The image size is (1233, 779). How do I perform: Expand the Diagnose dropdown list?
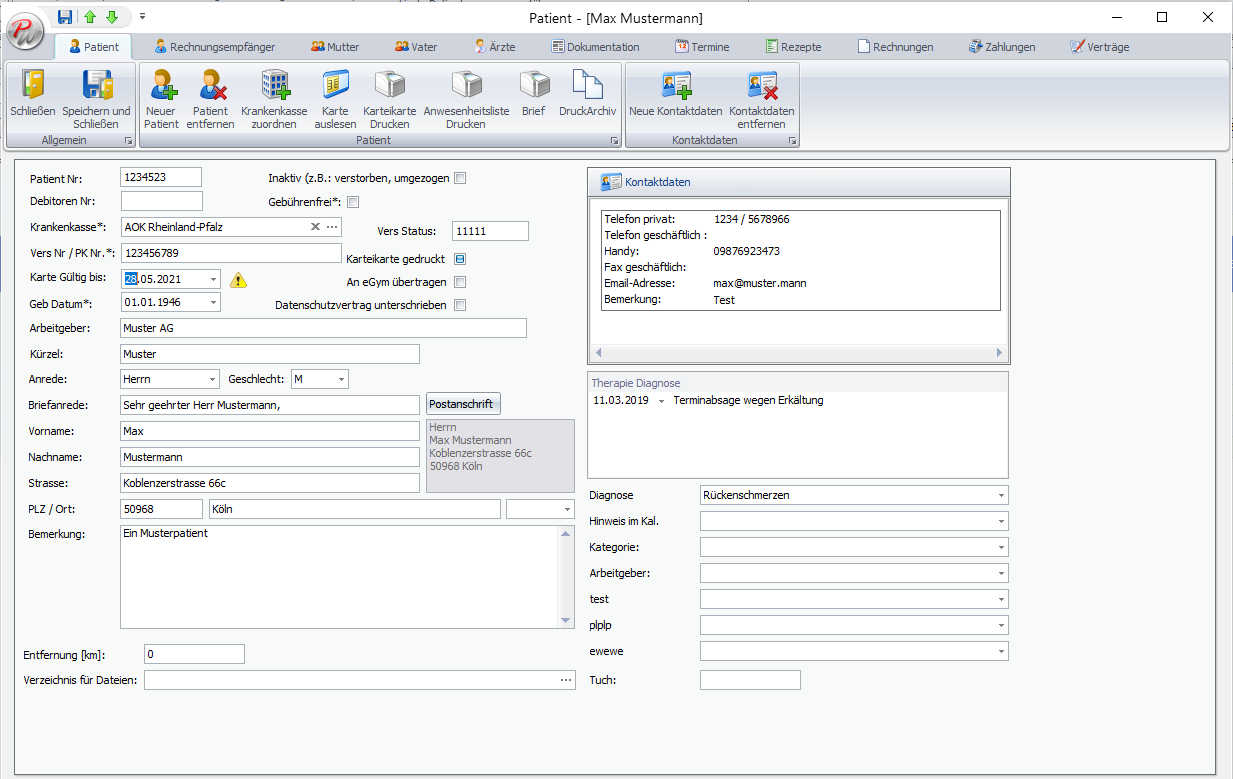pos(1001,494)
